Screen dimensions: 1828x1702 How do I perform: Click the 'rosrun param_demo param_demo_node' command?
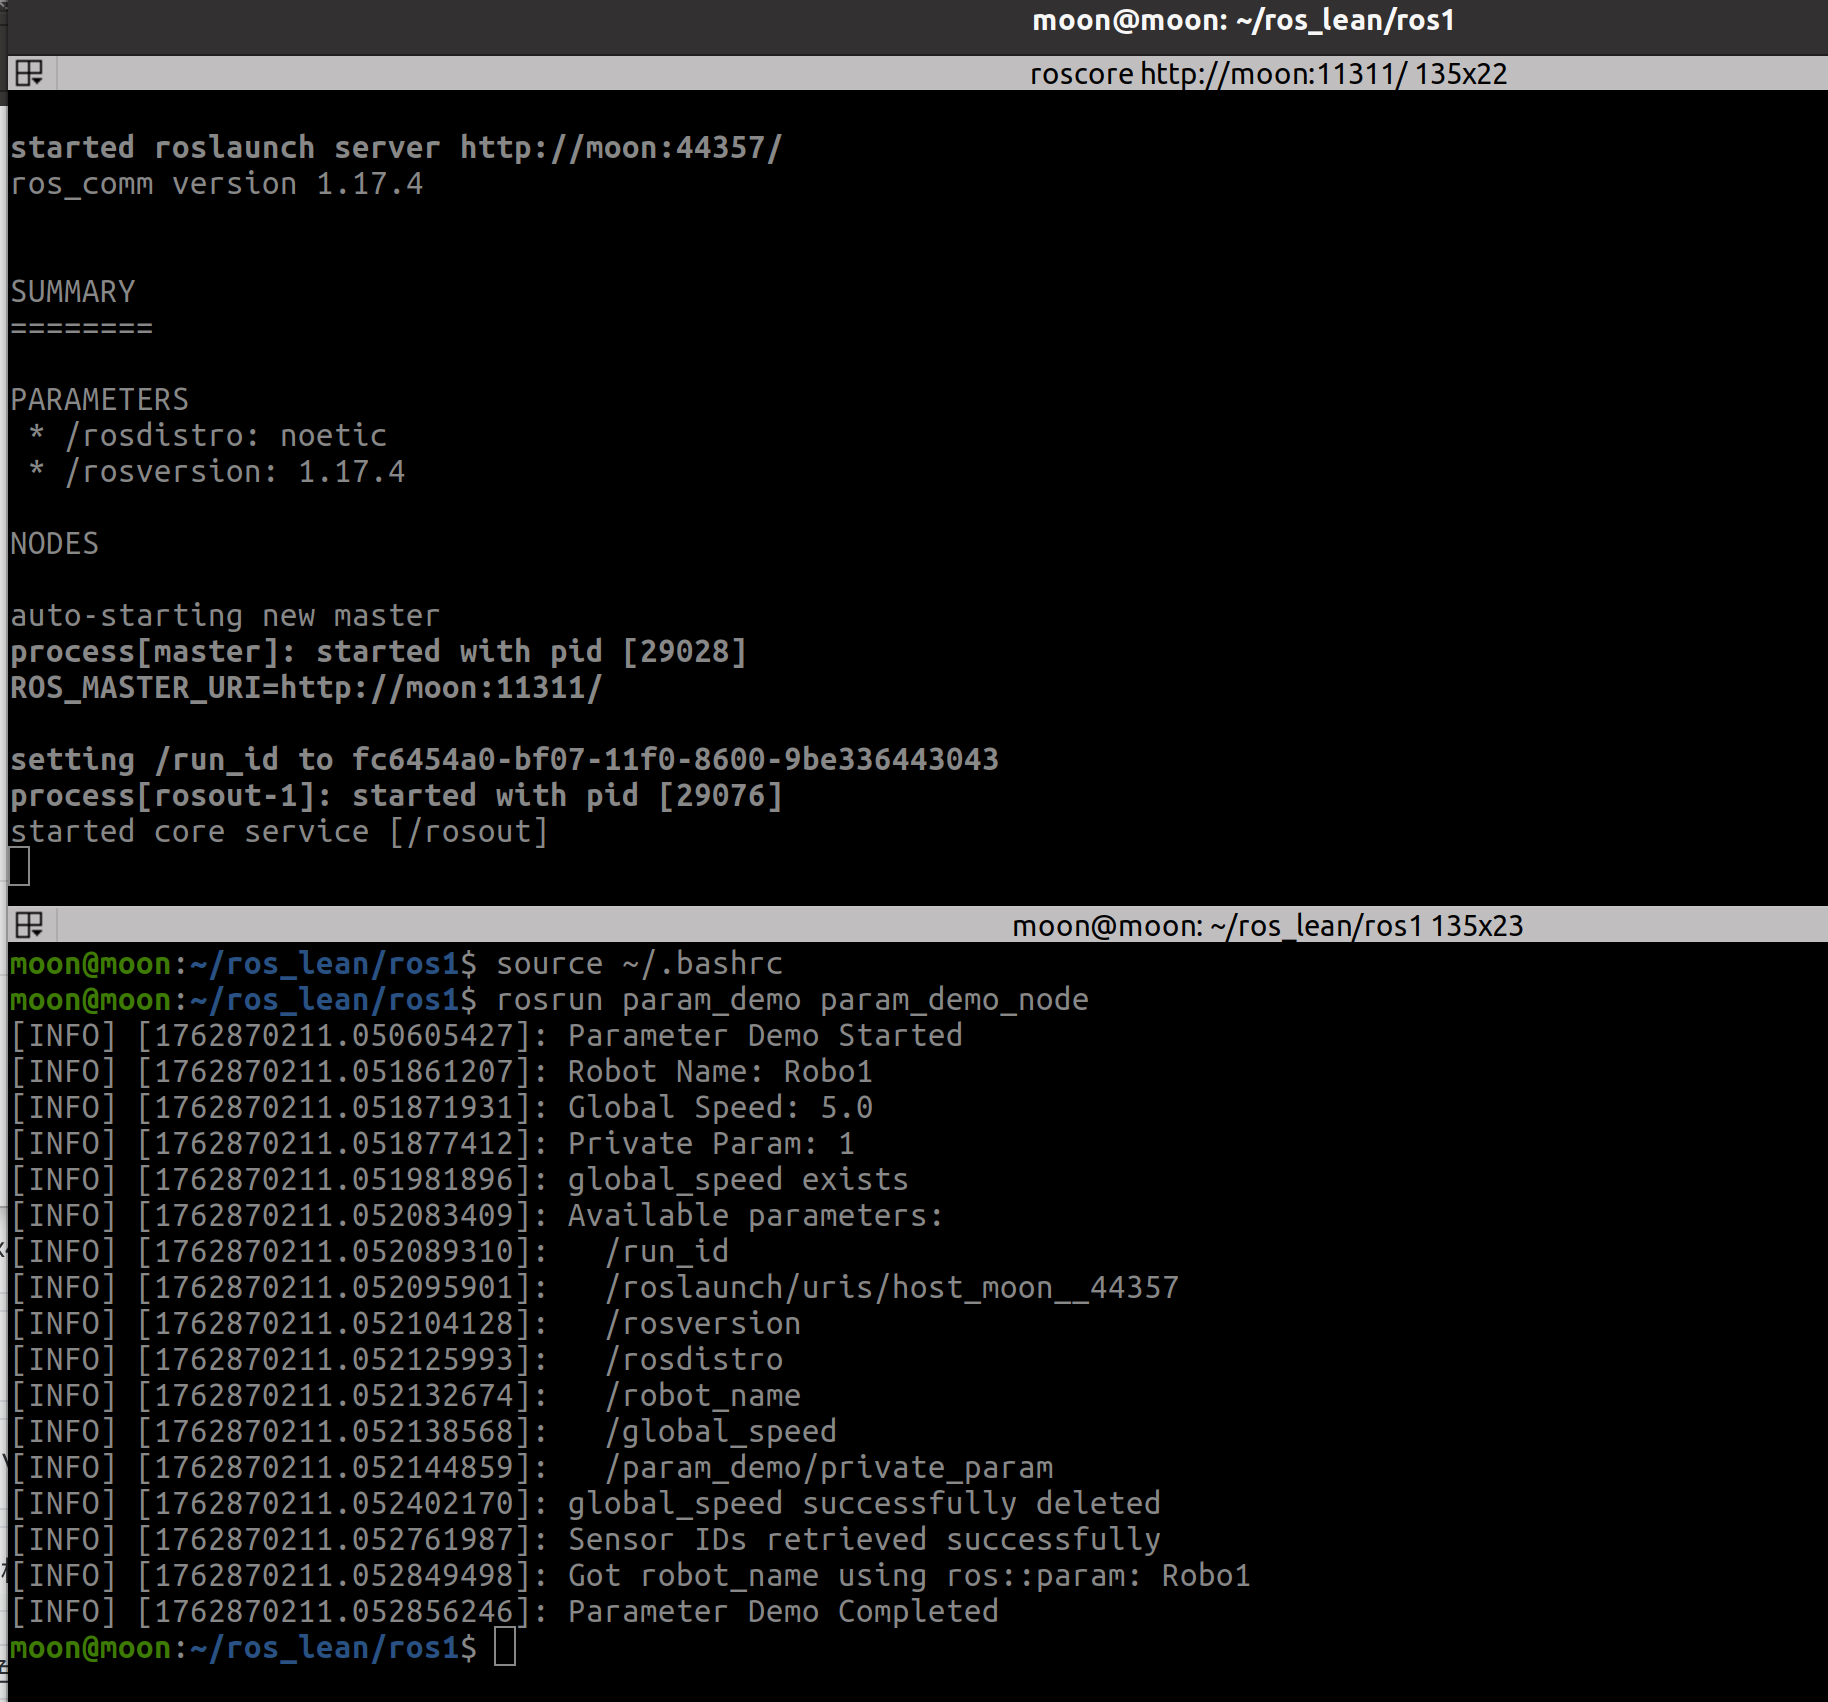coord(792,1000)
